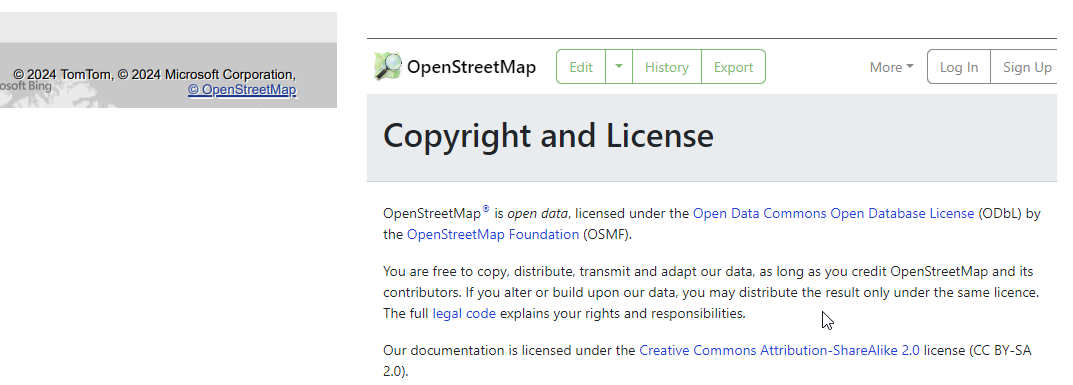Image resolution: width=1073 pixels, height=385 pixels.
Task: Click the OpenStreetMap magnifier logo icon
Action: 388,66
